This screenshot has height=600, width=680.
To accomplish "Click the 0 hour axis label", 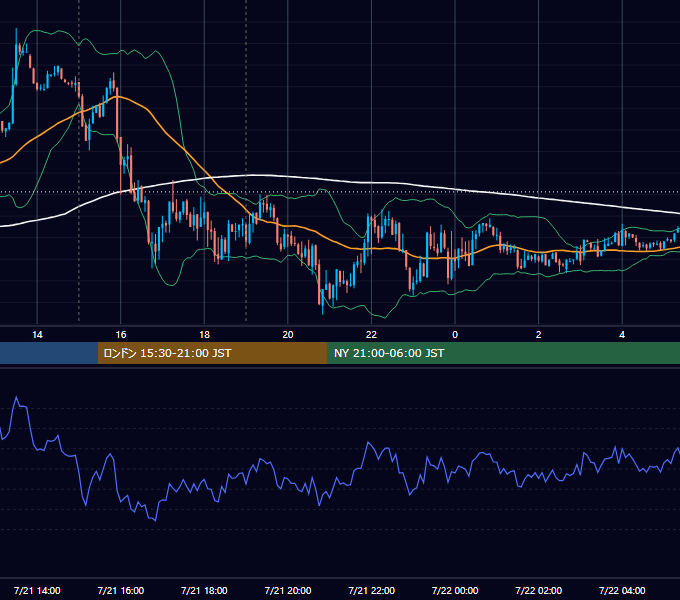I will pos(455,335).
